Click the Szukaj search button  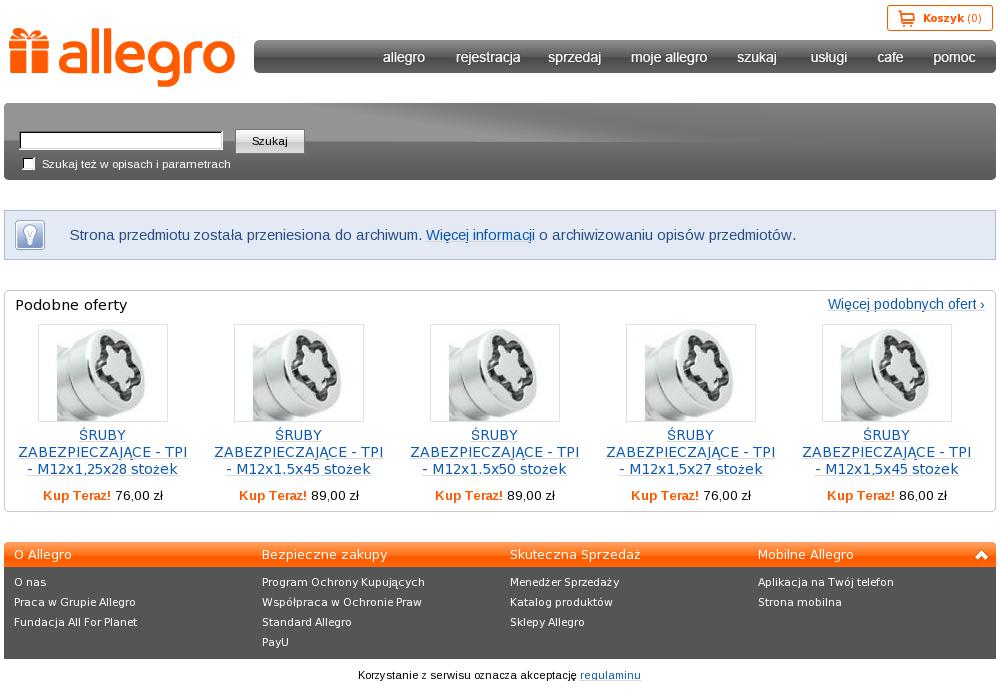click(270, 141)
